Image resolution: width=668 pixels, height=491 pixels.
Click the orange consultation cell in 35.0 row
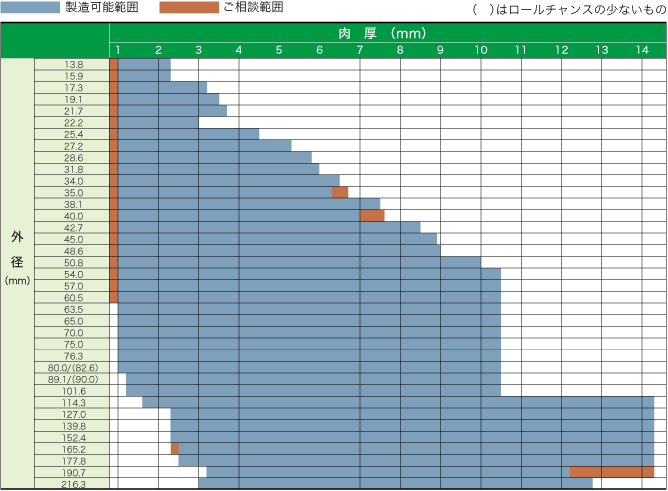pos(340,192)
